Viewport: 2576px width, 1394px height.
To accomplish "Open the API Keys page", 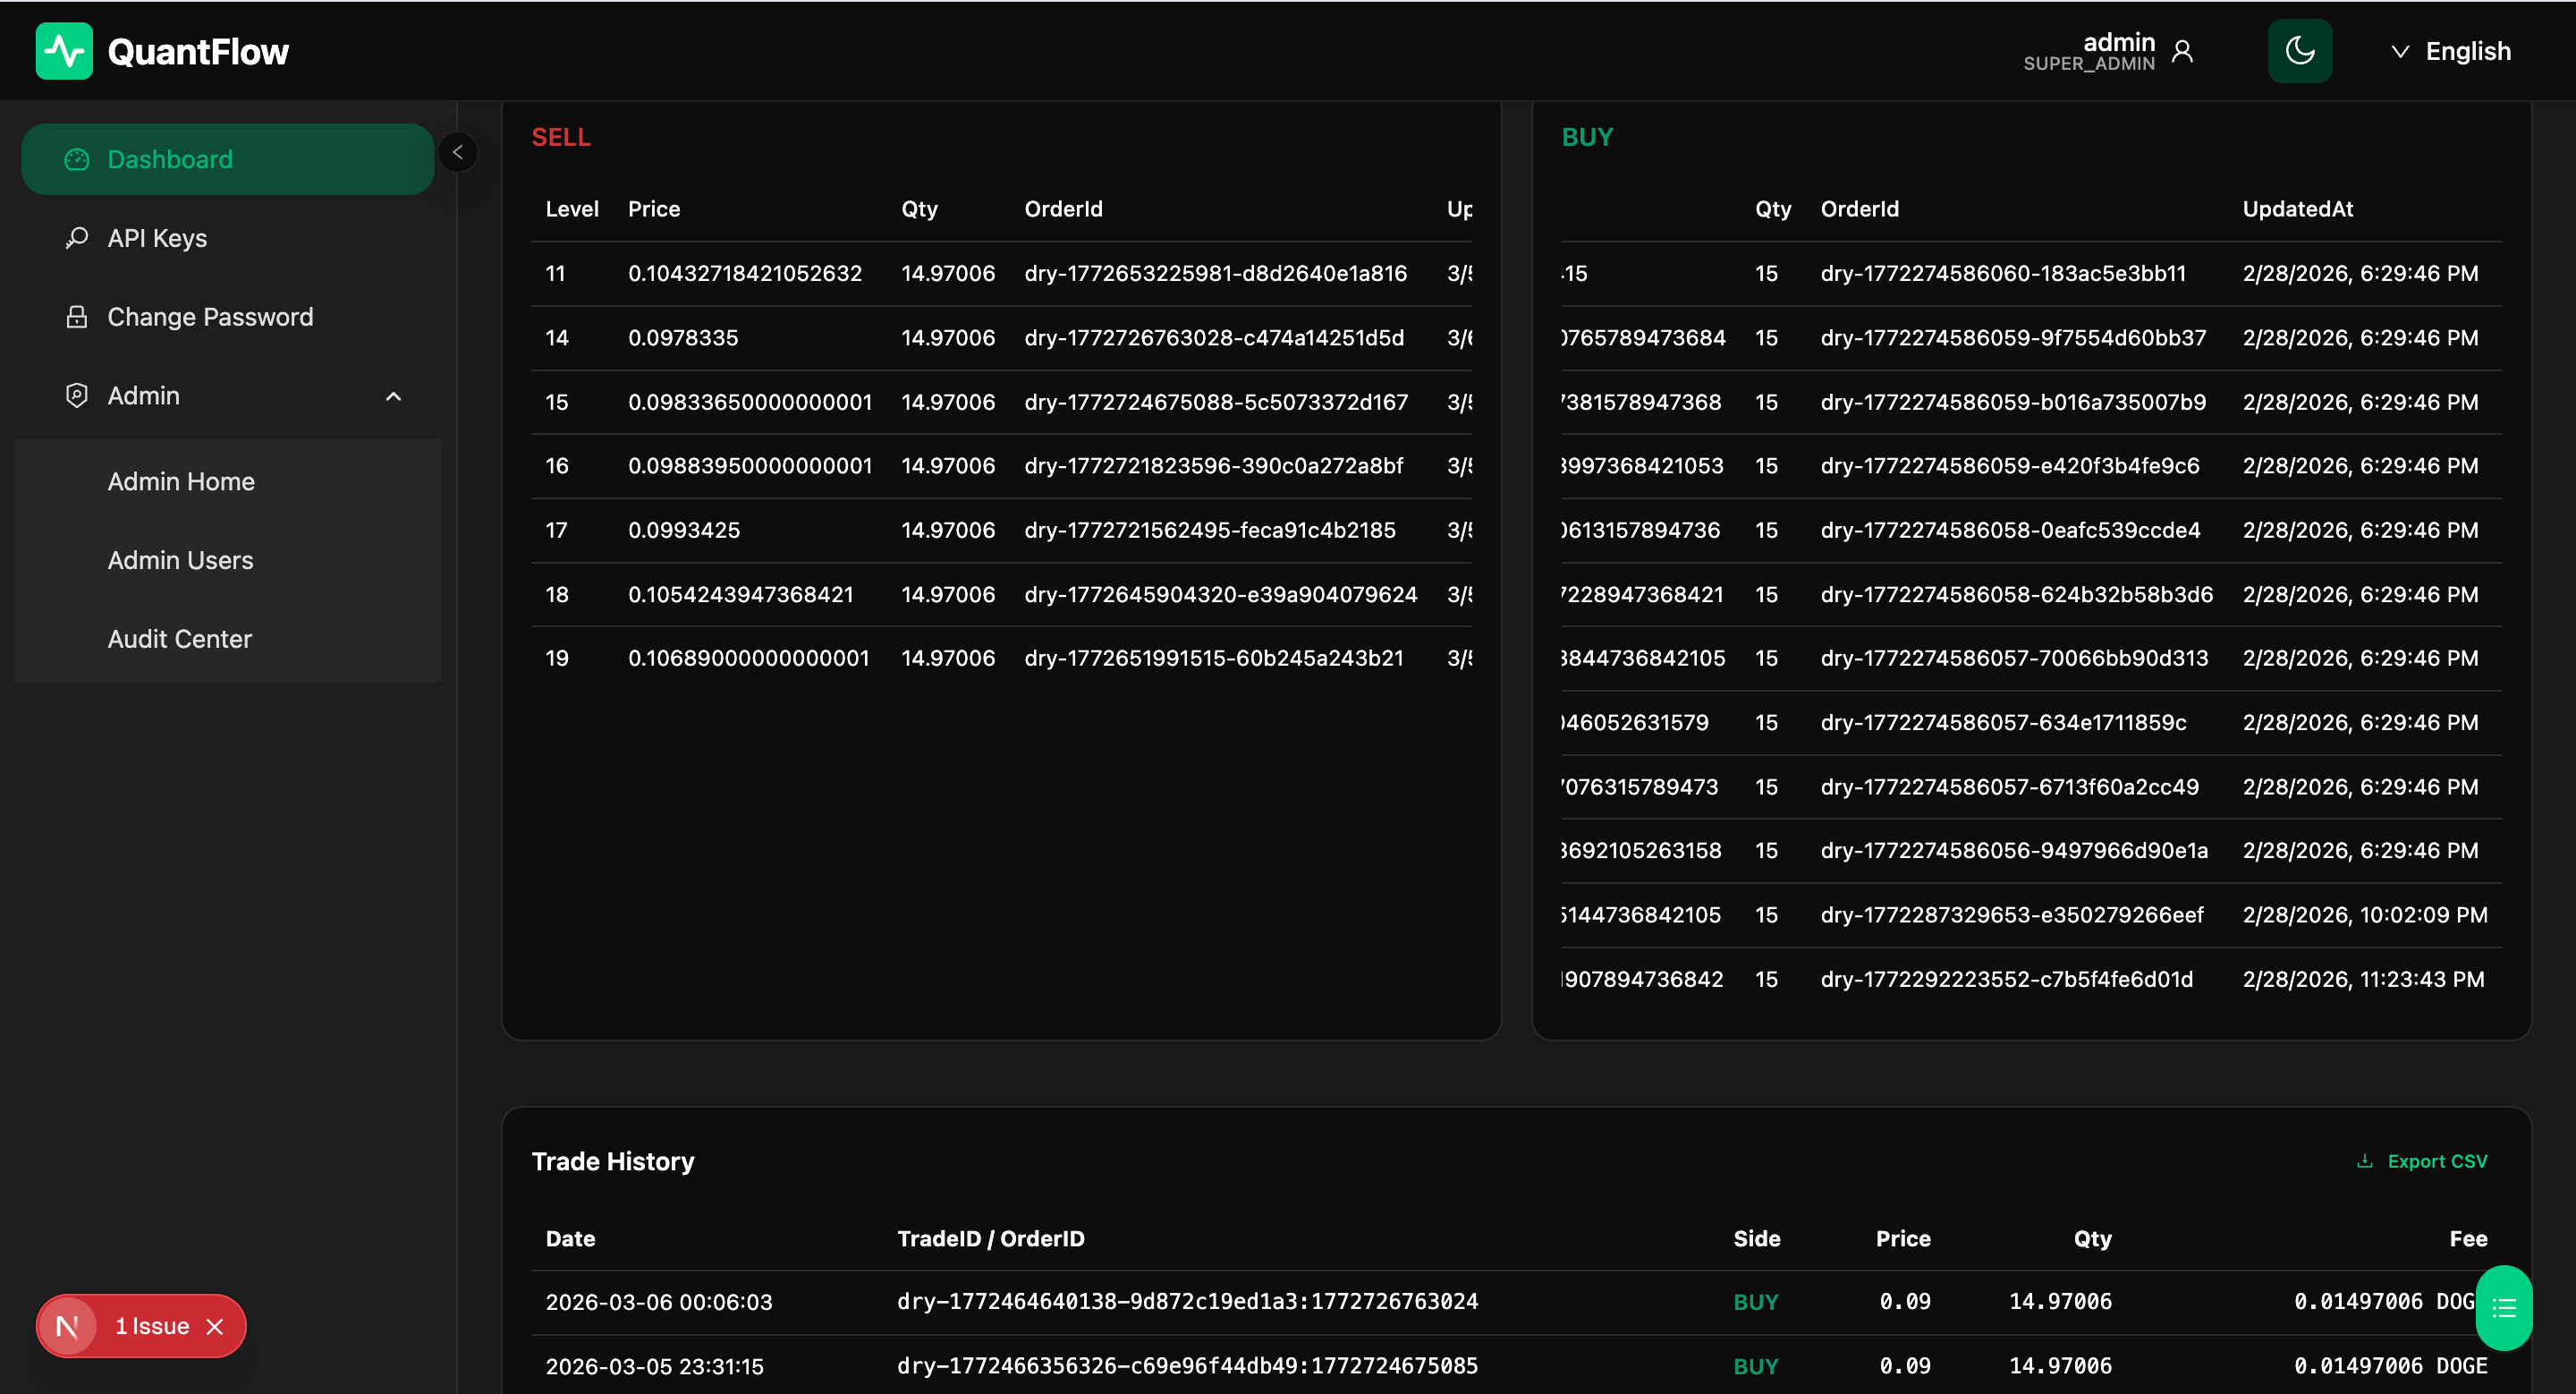I will pos(157,238).
